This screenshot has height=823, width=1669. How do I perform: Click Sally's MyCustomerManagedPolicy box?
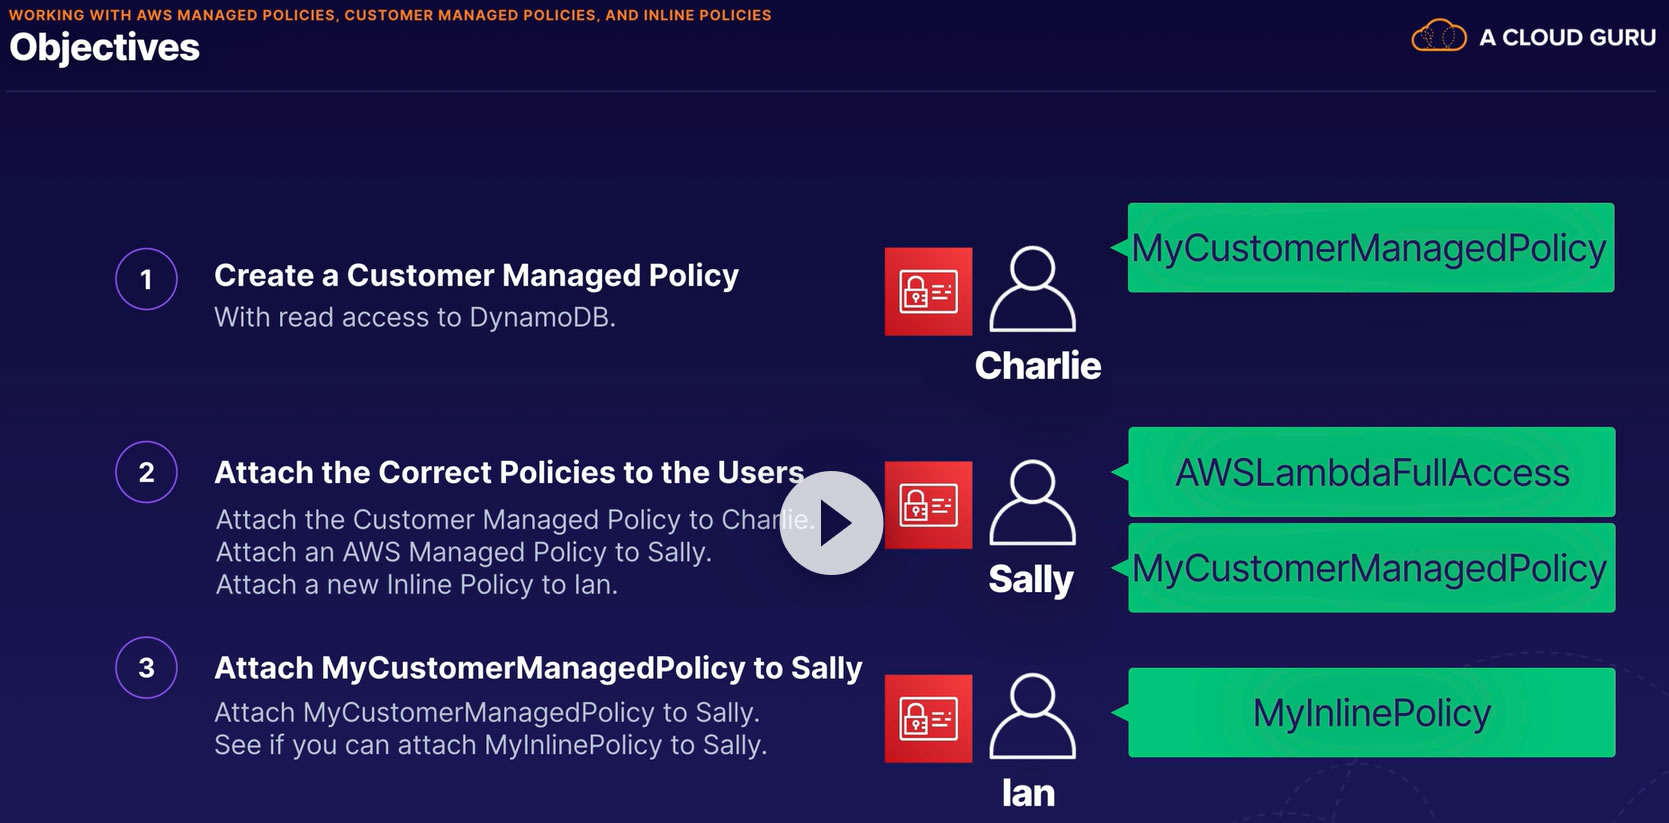pyautogui.click(x=1371, y=568)
